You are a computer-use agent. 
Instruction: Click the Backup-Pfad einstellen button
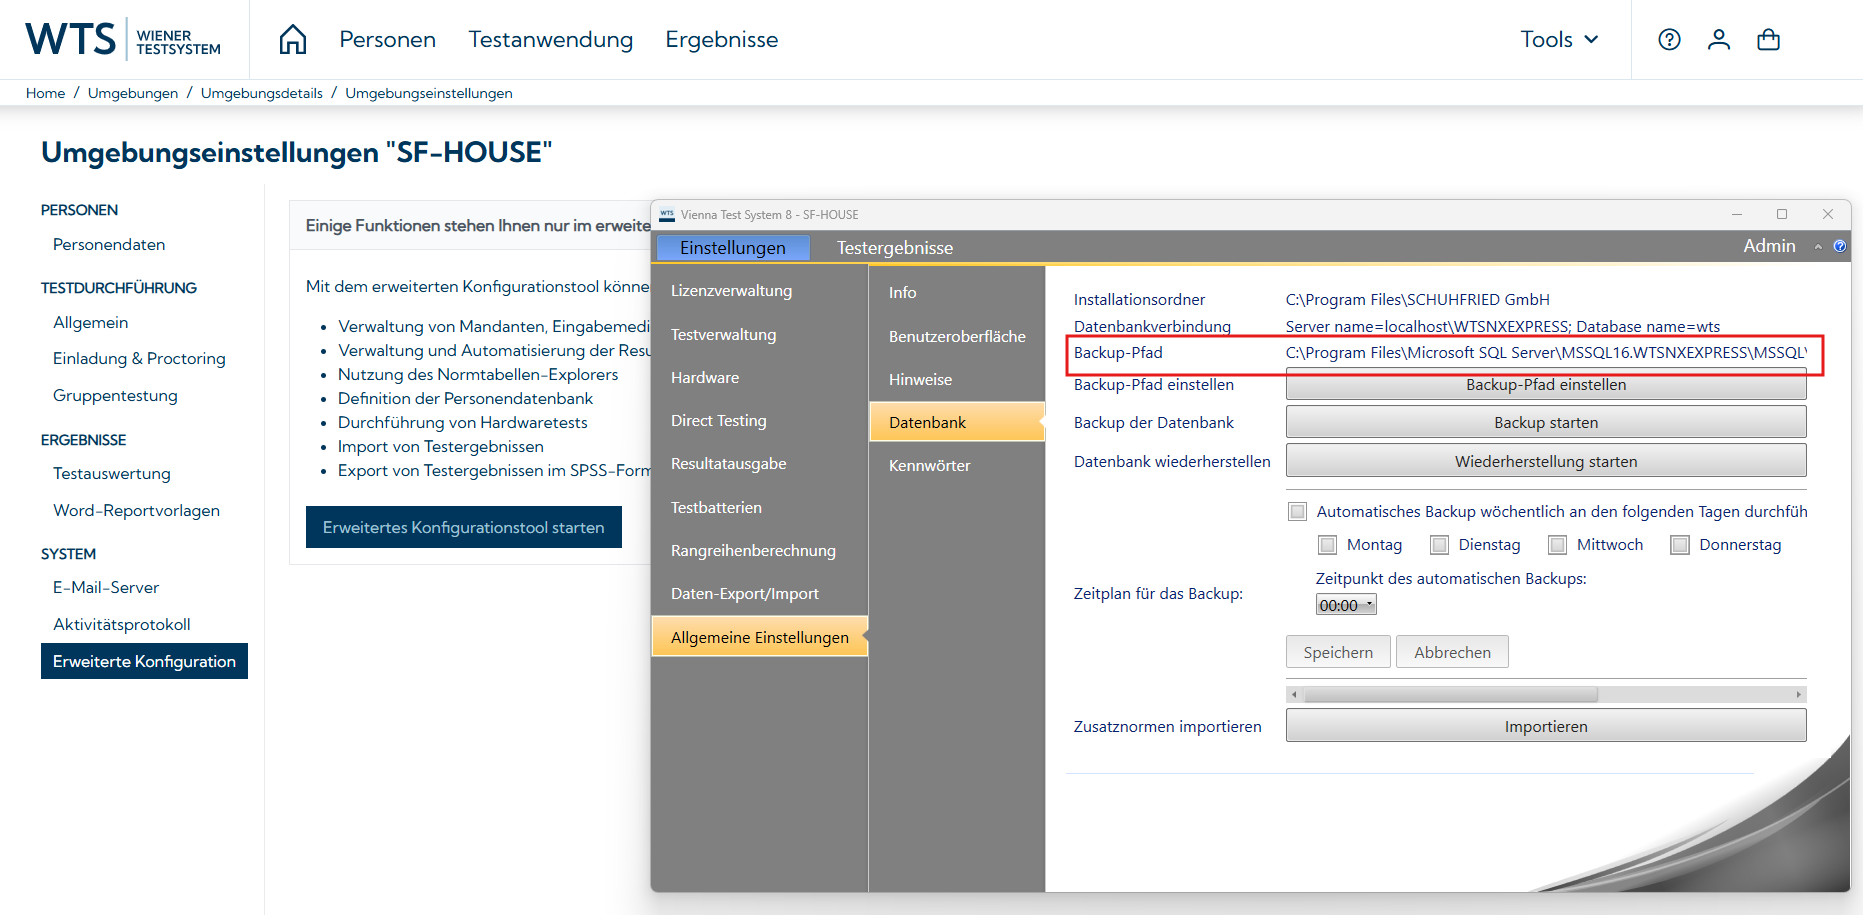click(1546, 386)
